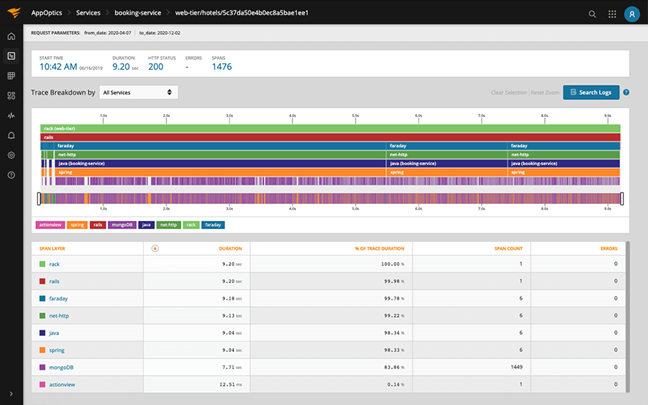Open the user profile avatar
Viewport: 648px width, 405px height.
click(632, 14)
